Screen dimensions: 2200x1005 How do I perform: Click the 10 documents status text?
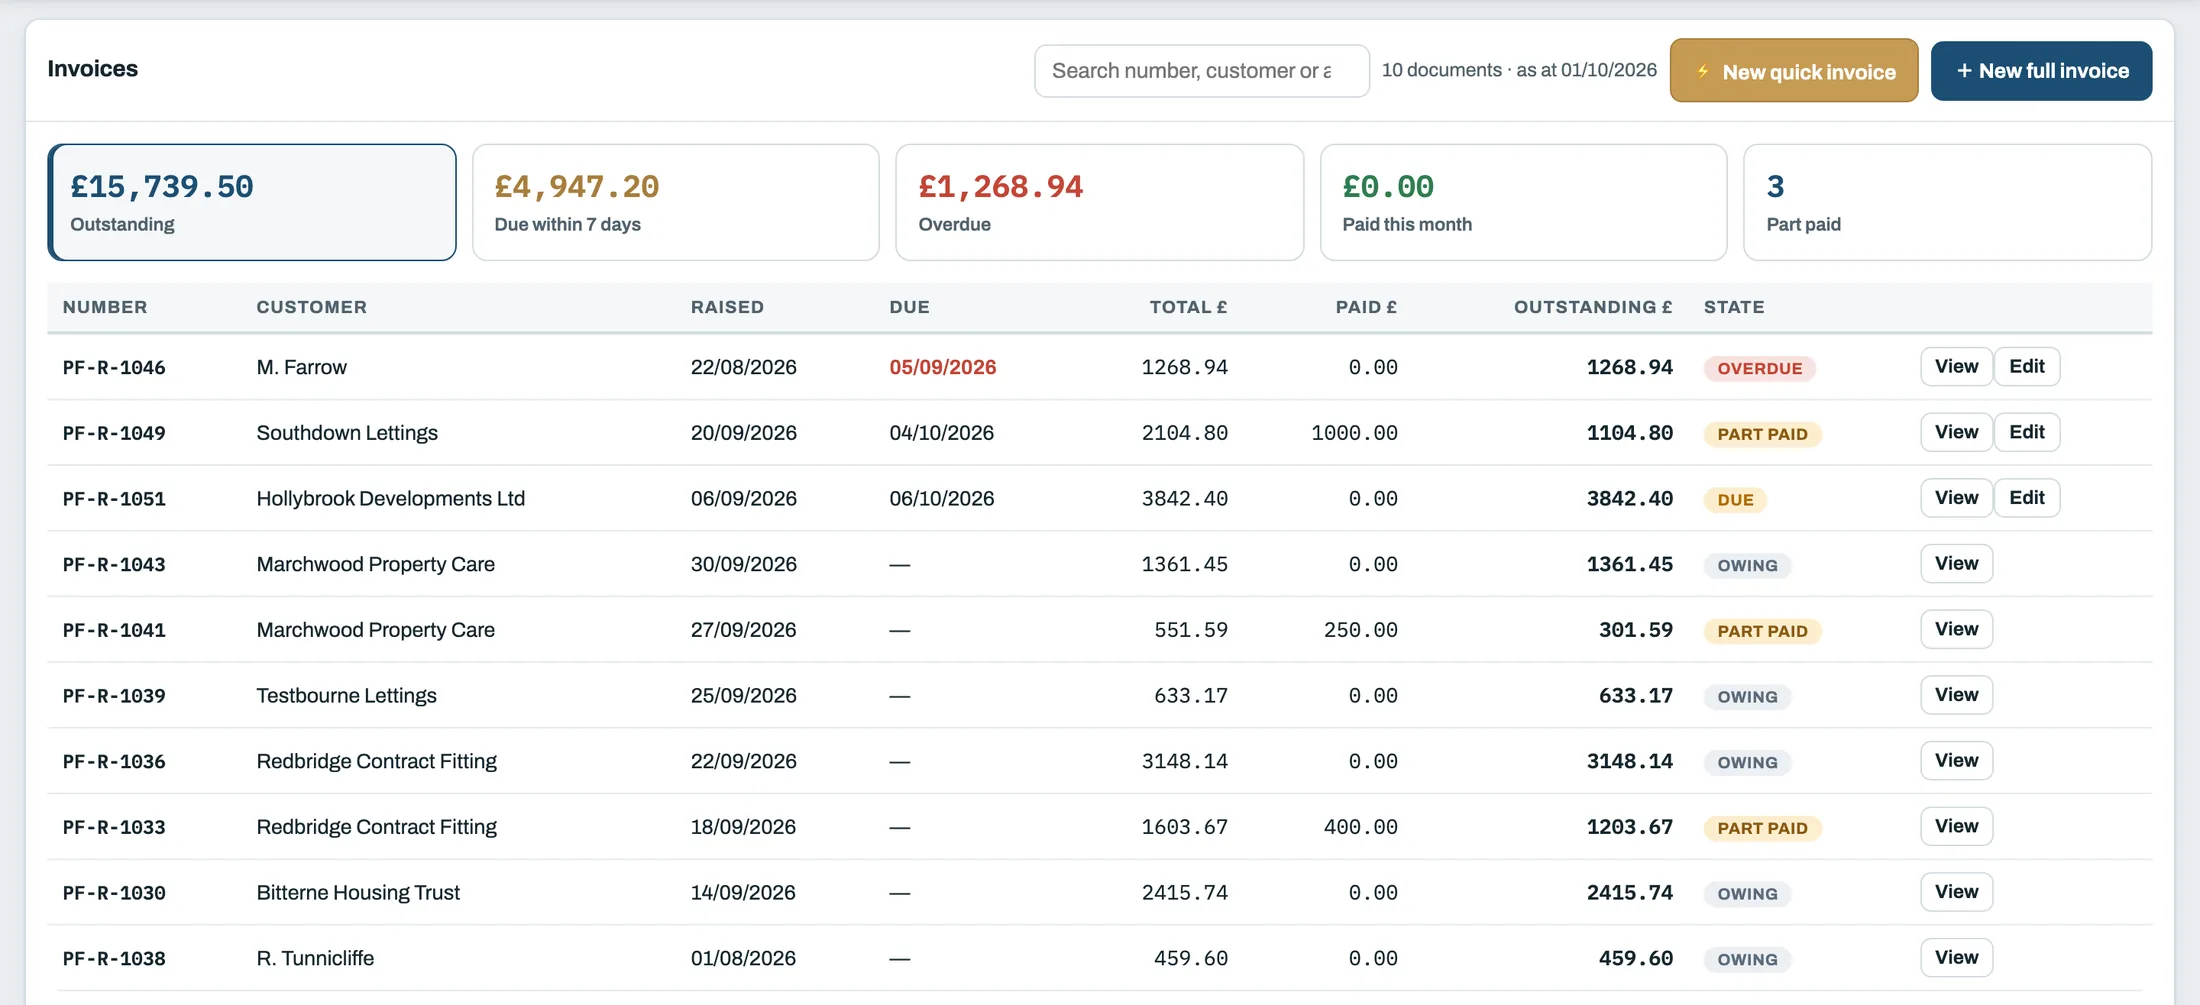(1519, 70)
